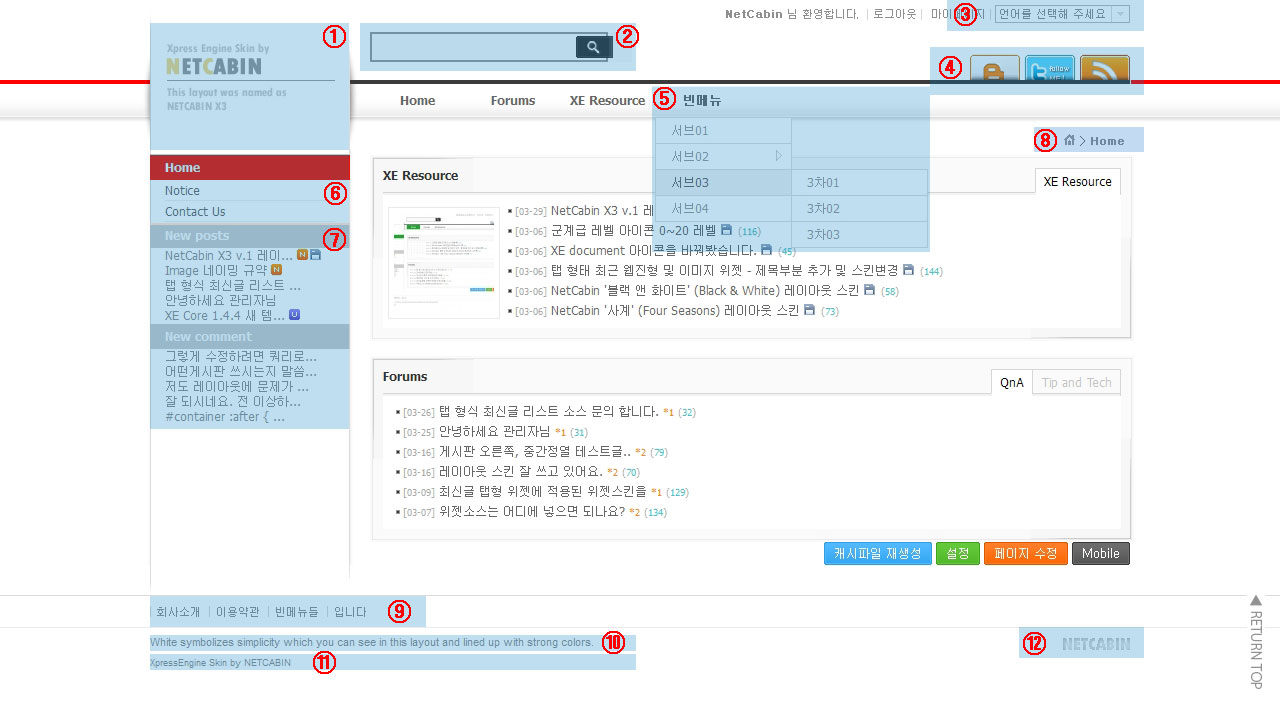Select 서브03 in the dropdown menu
The image size is (1280, 720).
[723, 183]
